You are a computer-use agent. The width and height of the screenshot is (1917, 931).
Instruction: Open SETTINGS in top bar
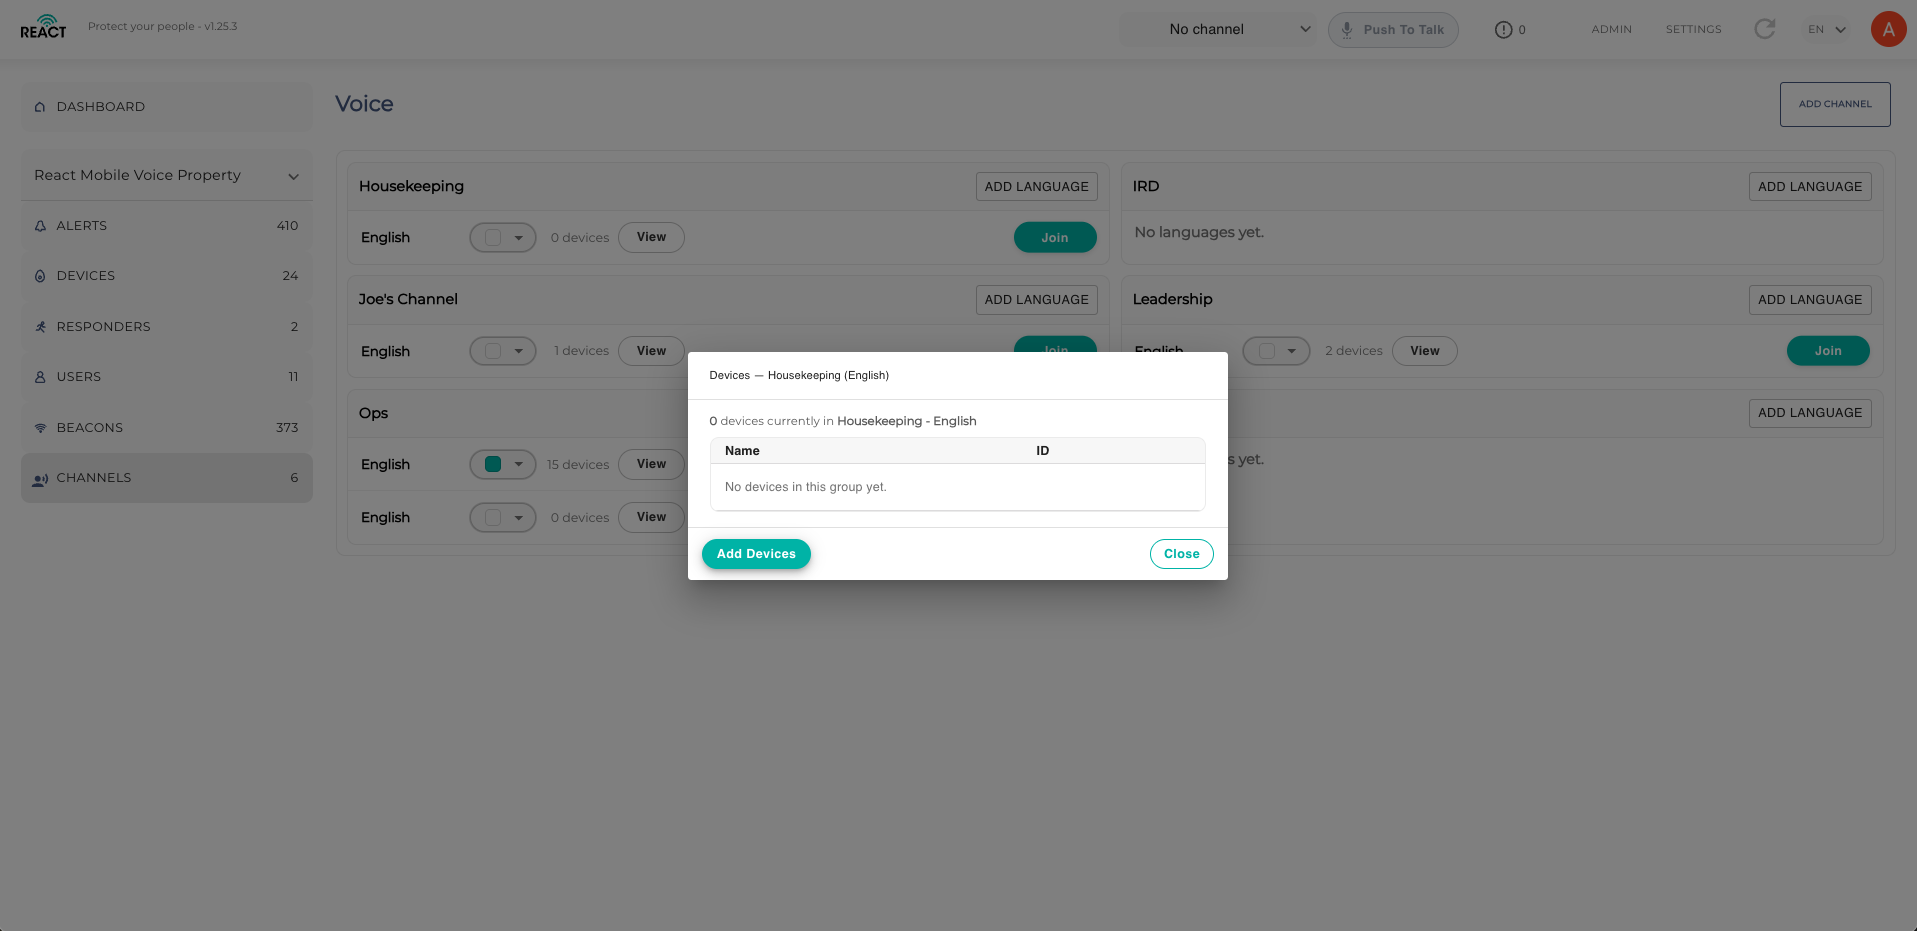pos(1693,30)
